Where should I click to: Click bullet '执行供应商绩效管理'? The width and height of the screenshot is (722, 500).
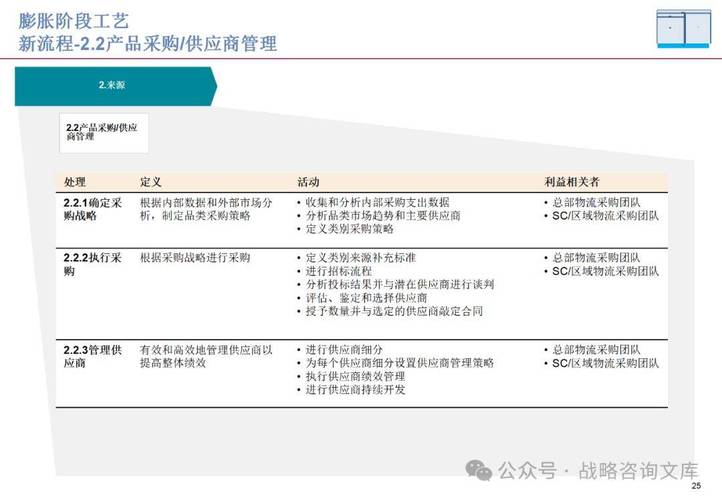[355, 377]
